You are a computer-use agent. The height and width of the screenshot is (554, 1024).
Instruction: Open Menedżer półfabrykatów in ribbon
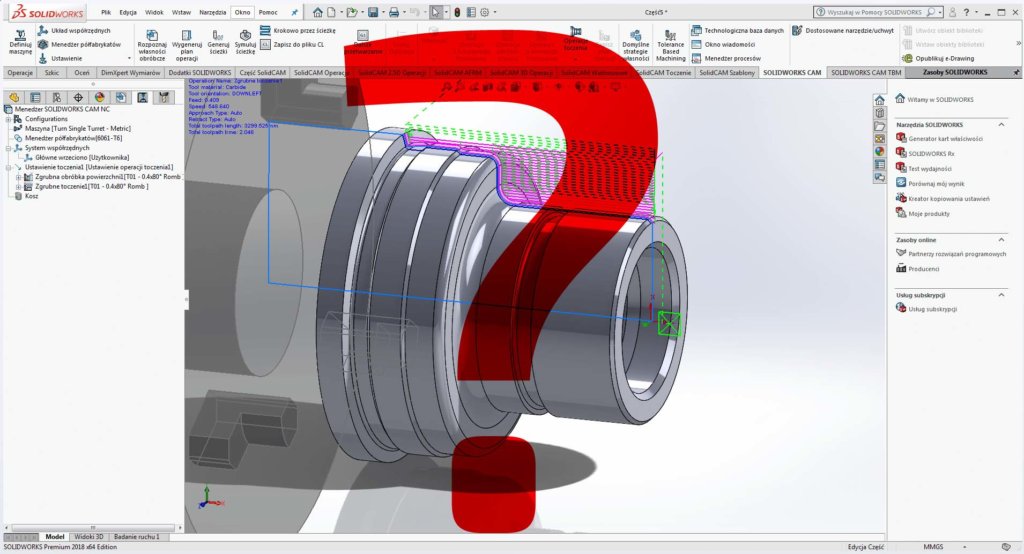pyautogui.click(x=79, y=44)
